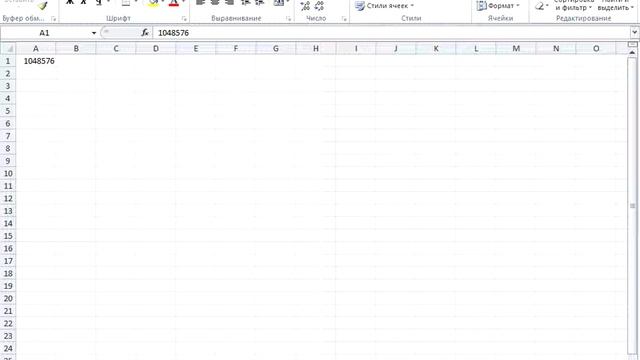
Task: Toggle underline (Ч) formatting
Action: [98, 3]
